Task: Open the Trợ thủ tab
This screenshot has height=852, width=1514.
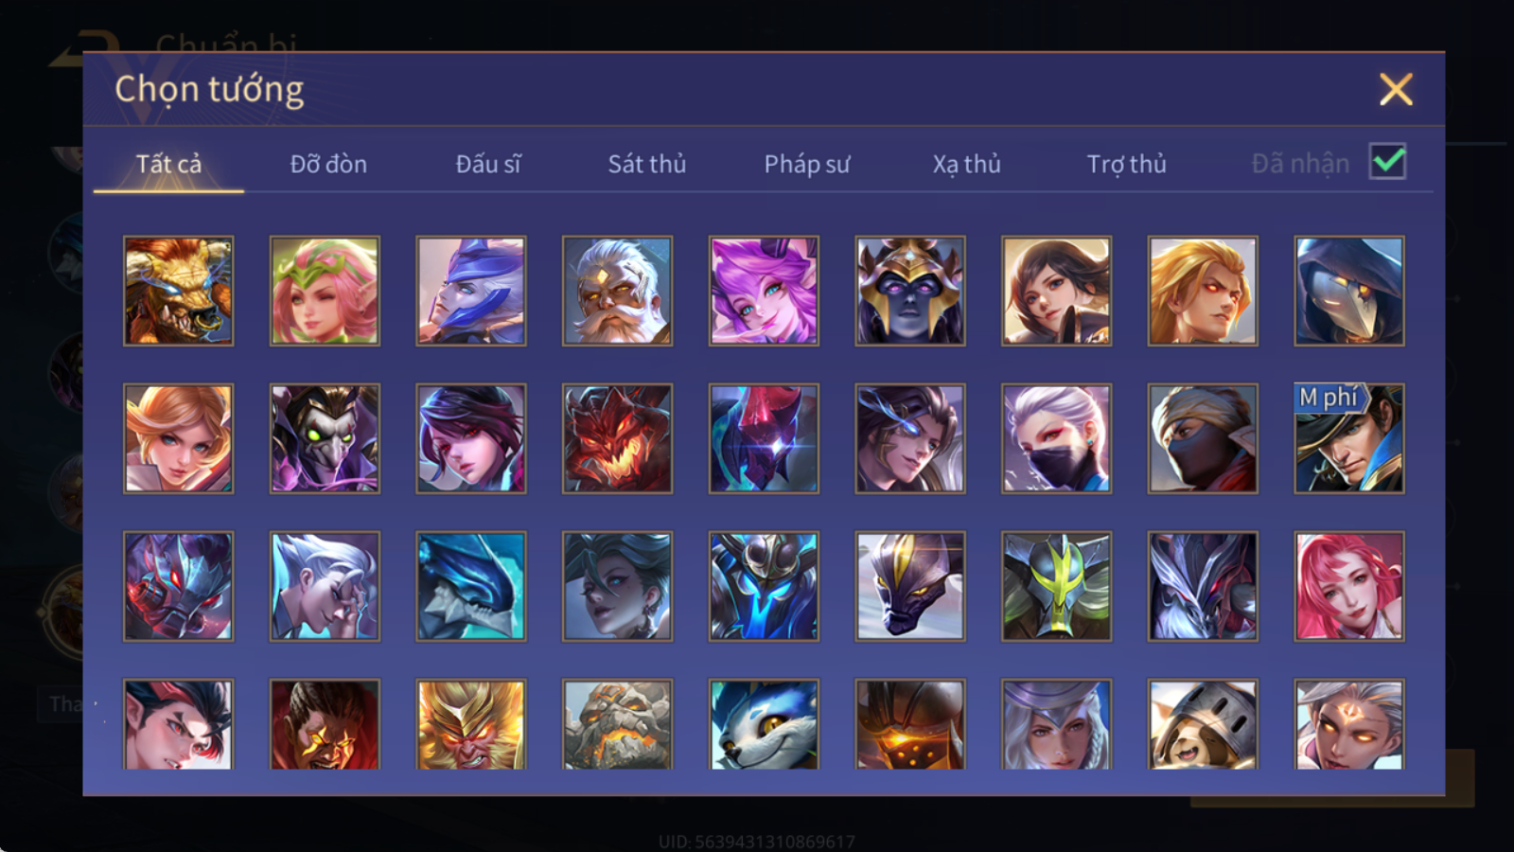Action: click(1126, 164)
